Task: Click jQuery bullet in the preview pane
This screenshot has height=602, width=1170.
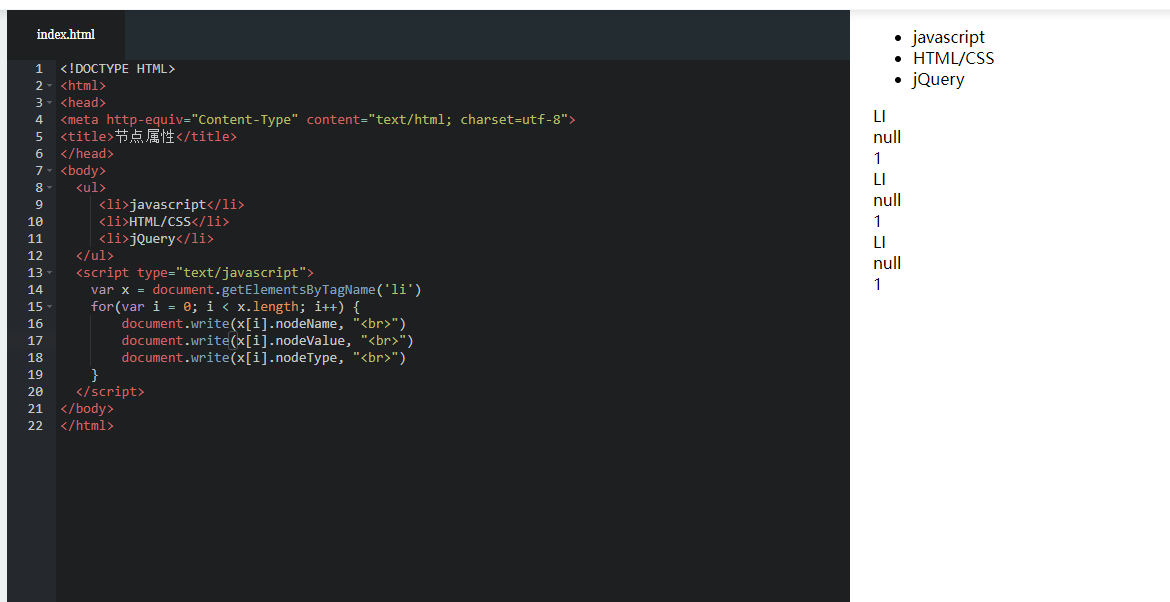Action: click(938, 80)
